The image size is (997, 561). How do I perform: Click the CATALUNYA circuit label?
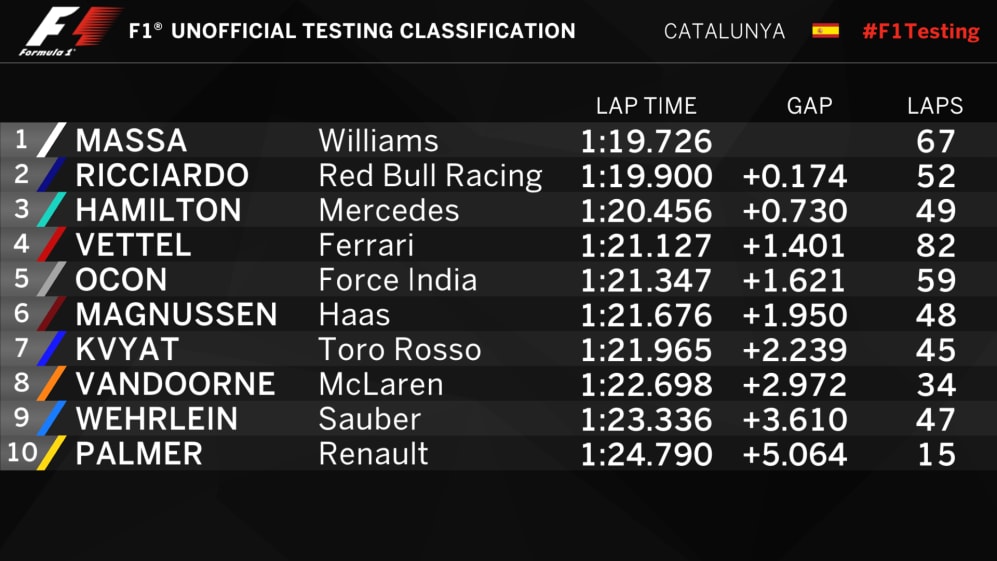tap(724, 31)
